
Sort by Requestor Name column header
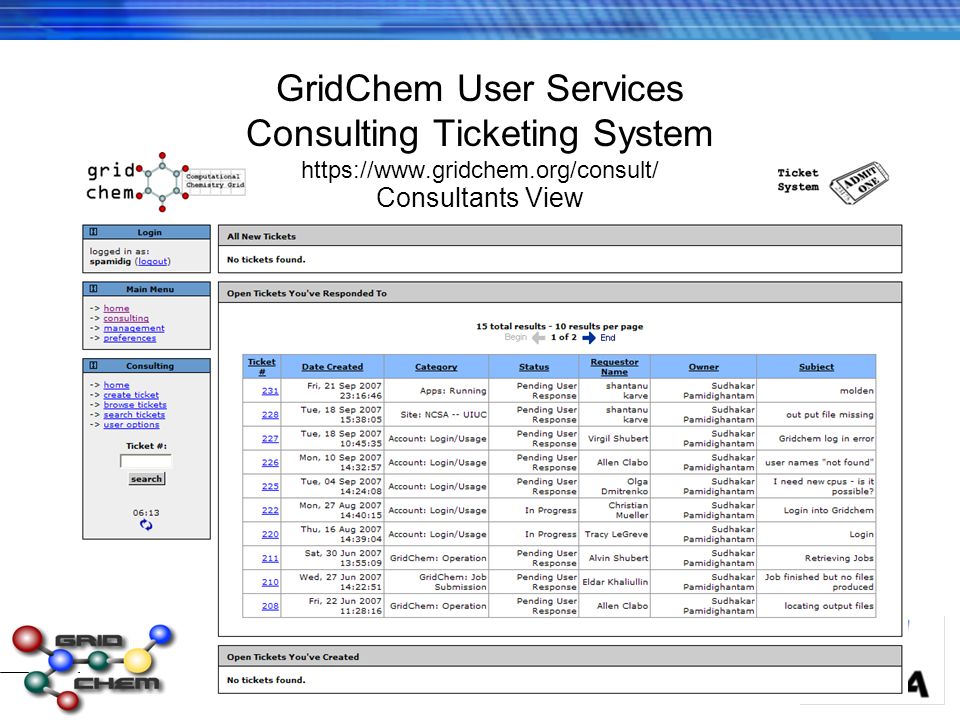(614, 367)
